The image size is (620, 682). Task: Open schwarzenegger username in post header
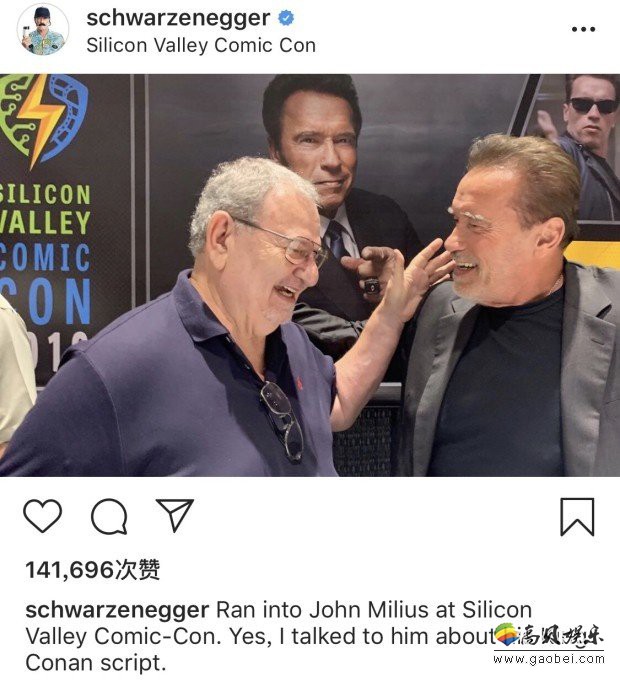(178, 18)
